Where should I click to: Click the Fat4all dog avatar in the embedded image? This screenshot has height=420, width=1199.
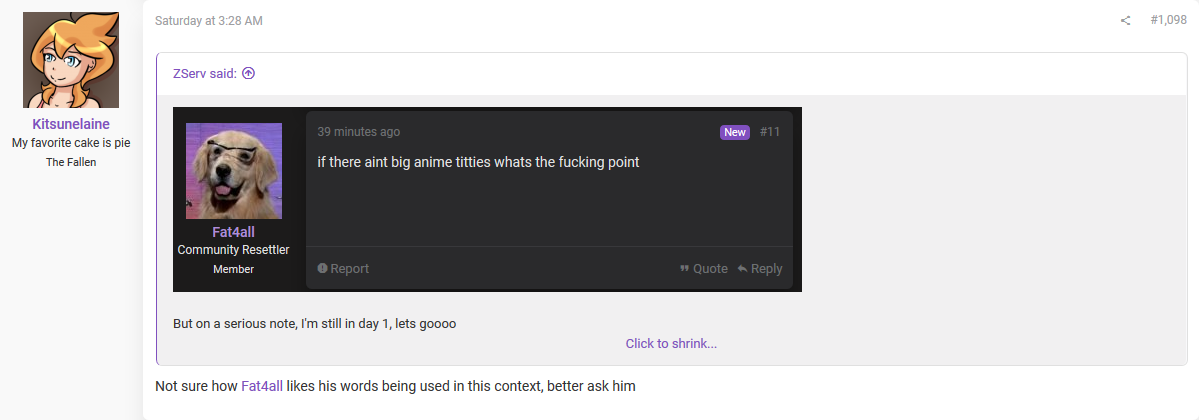tap(234, 171)
